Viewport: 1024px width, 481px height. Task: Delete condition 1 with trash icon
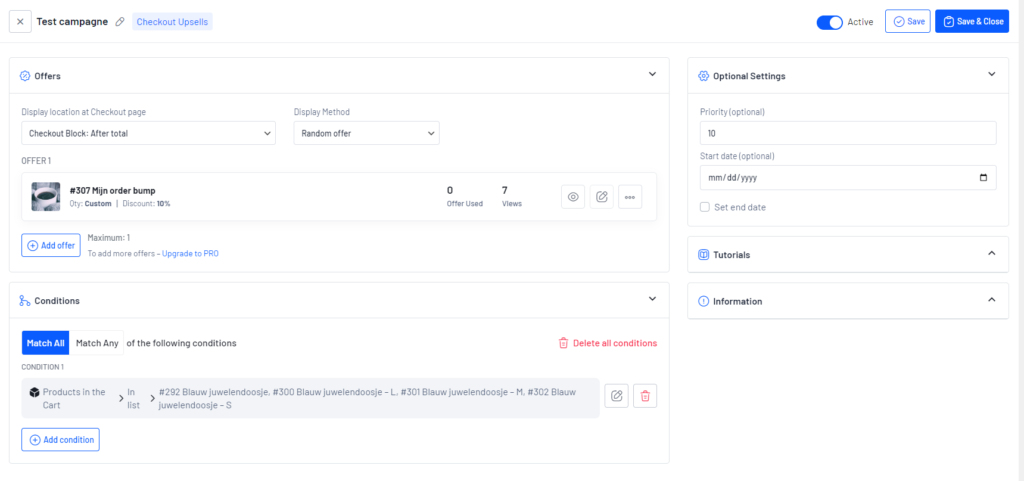[645, 396]
